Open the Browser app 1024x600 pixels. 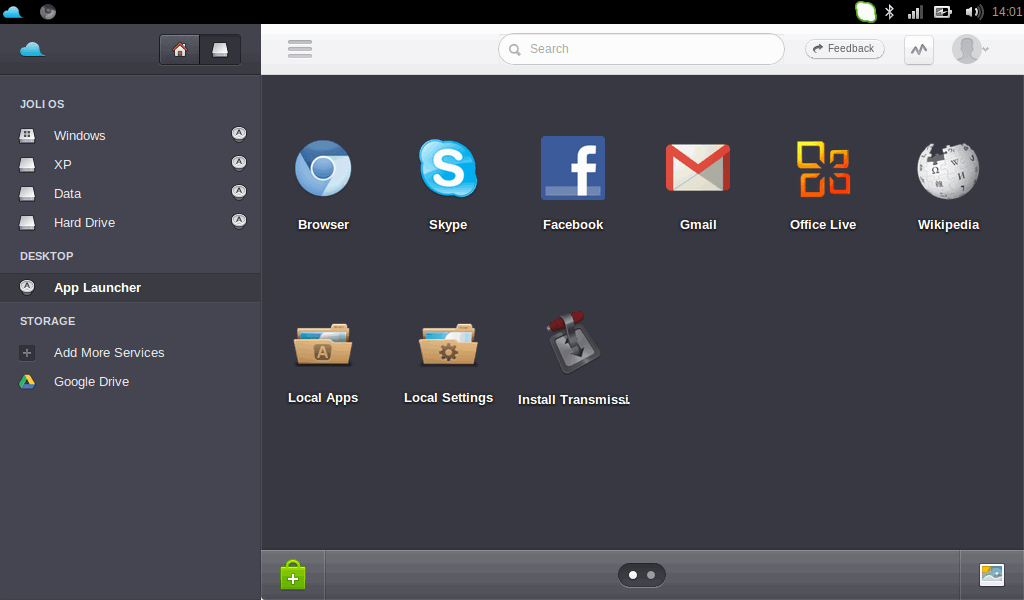pyautogui.click(x=323, y=168)
